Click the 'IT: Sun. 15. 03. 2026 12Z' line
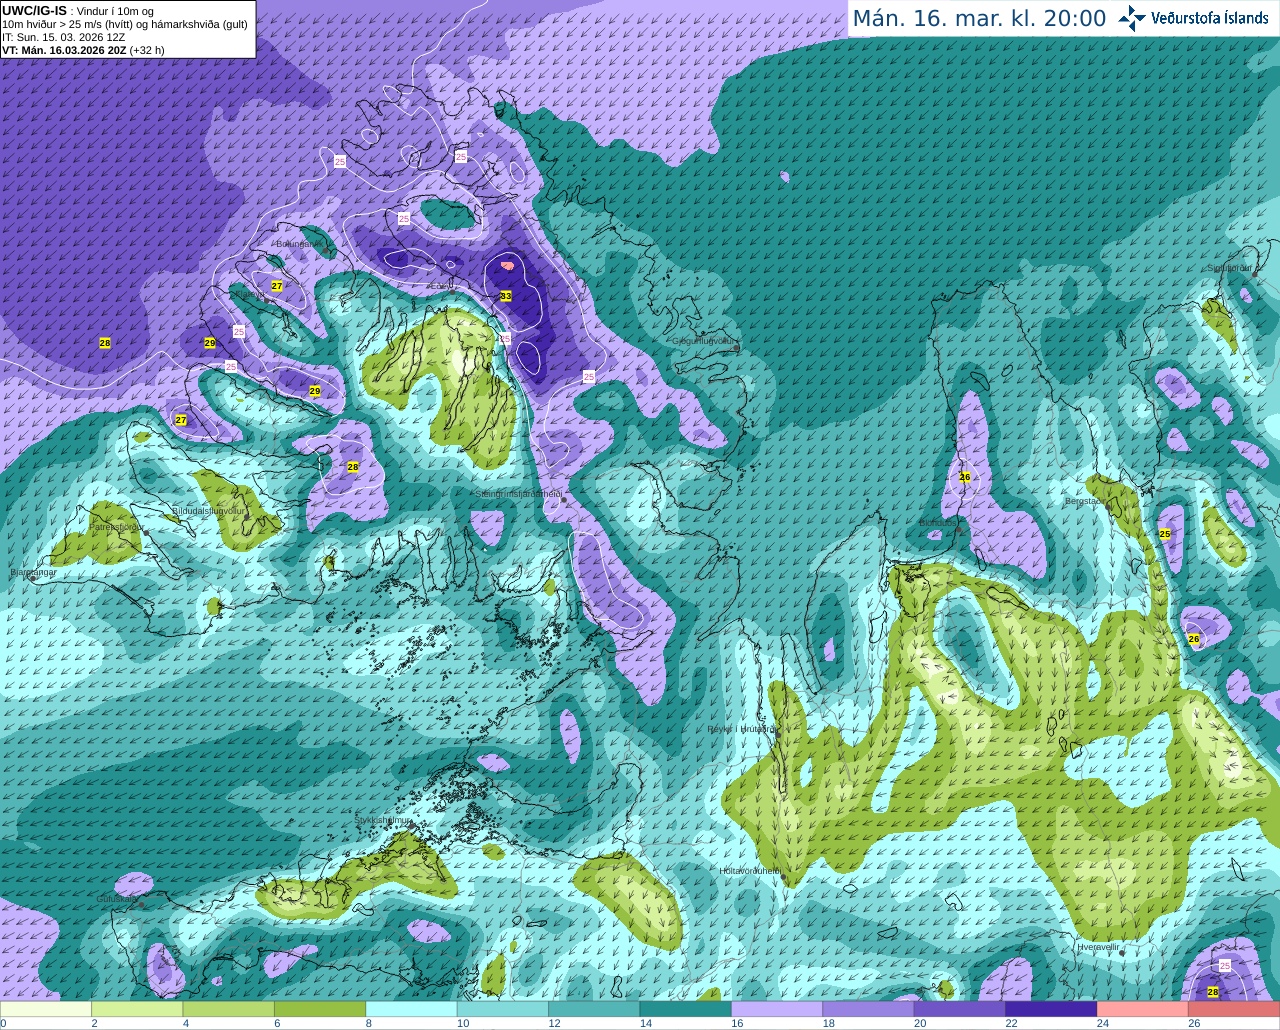Viewport: 1280px width, 1030px height. 64,37
